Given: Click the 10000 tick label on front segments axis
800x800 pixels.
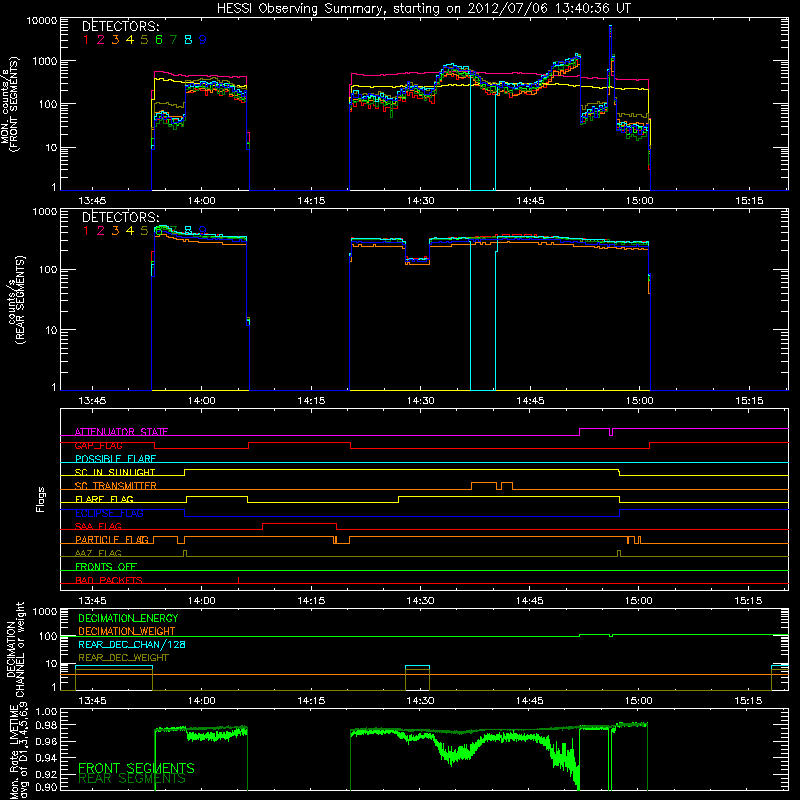Looking at the screenshot, I should coord(42,21).
